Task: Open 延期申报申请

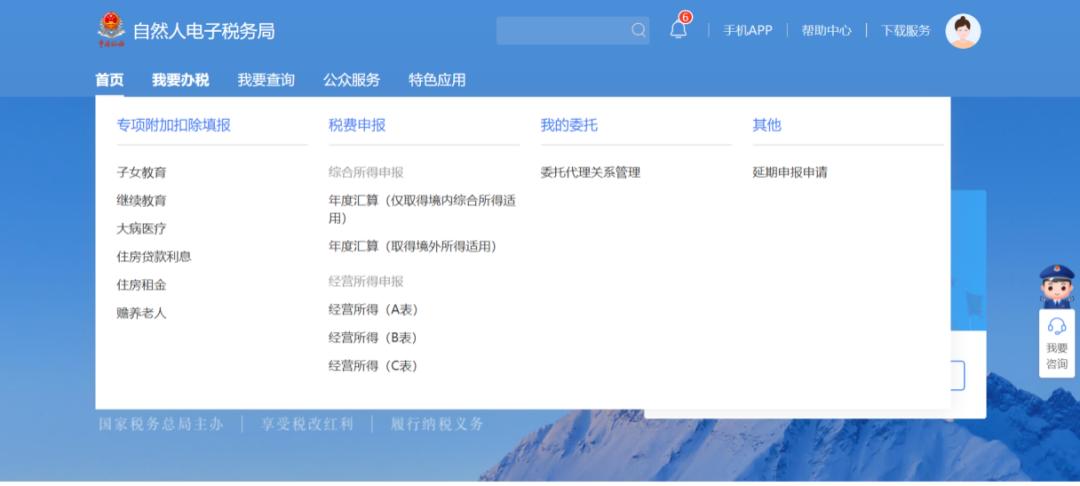Action: pos(790,173)
